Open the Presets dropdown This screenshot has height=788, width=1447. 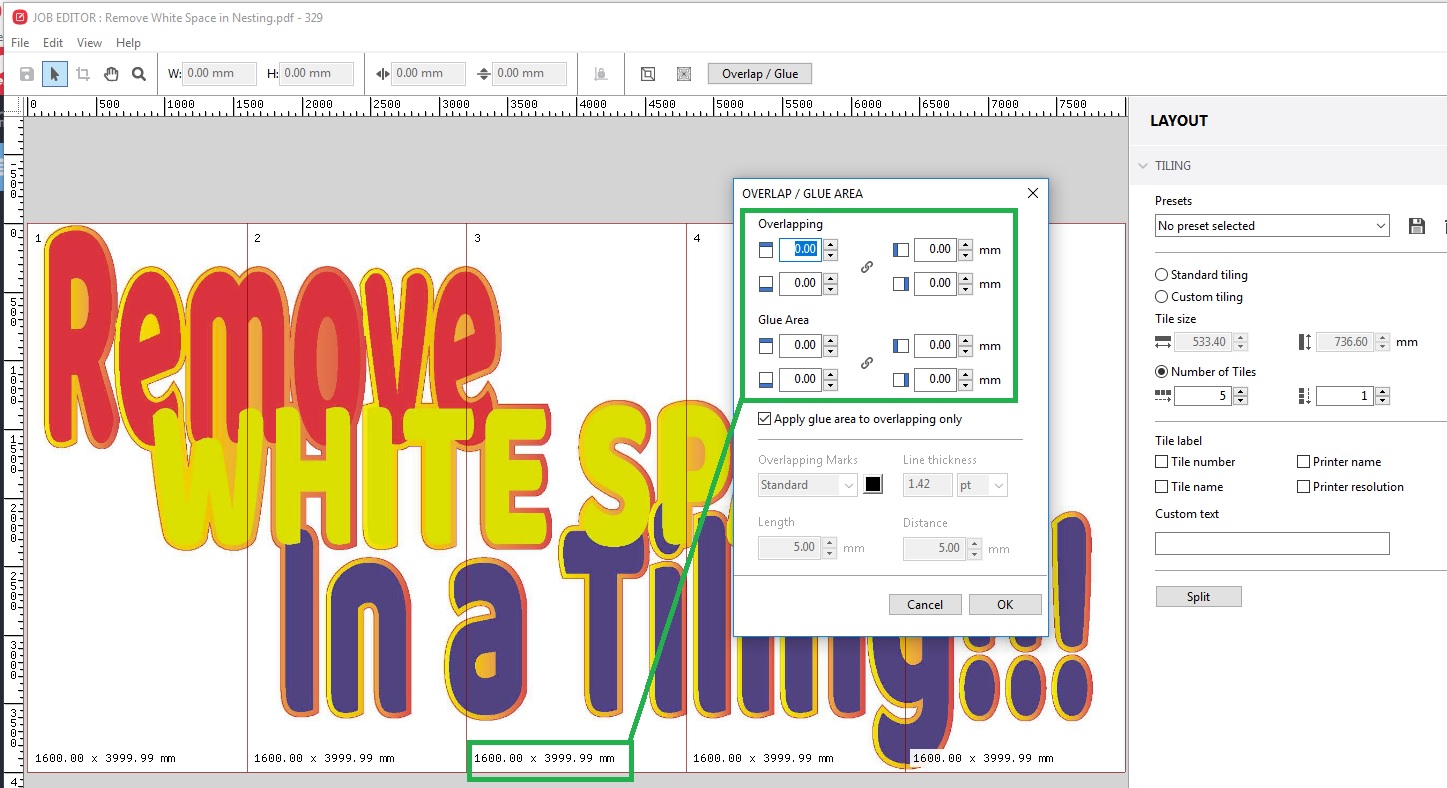tap(1270, 225)
